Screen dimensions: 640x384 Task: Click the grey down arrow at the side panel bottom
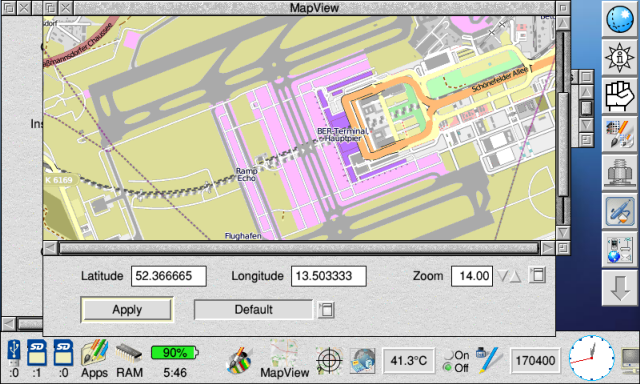[x=620, y=288]
